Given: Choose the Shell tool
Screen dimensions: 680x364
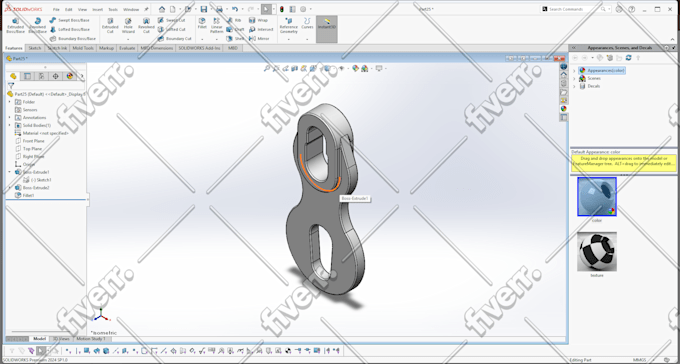Looking at the screenshot, I should pyautogui.click(x=235, y=39).
